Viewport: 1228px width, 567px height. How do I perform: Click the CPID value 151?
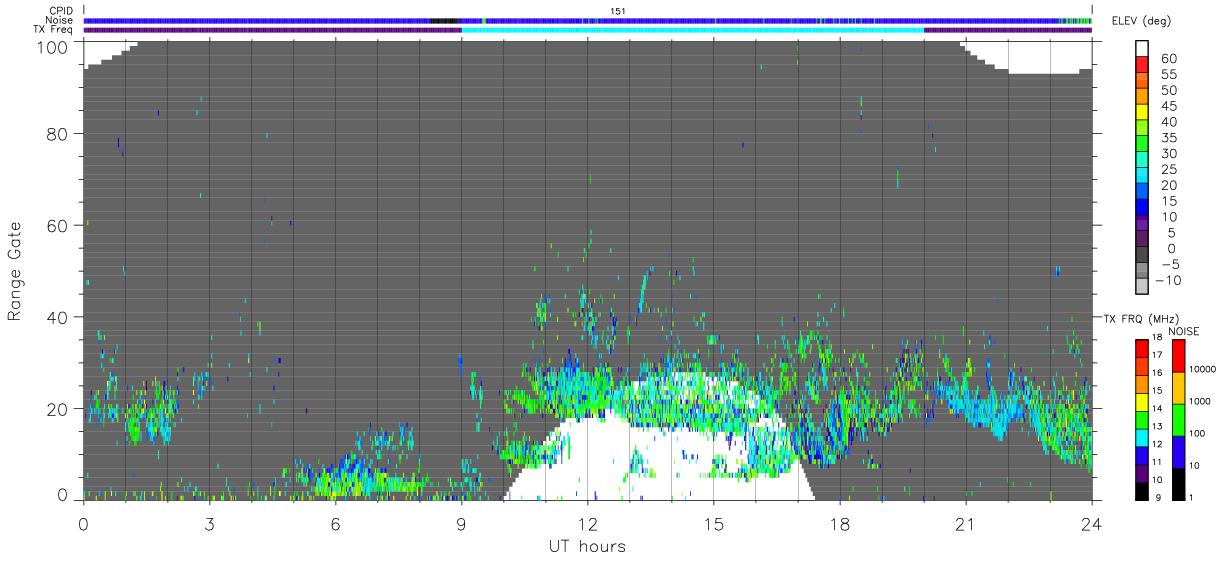[618, 11]
